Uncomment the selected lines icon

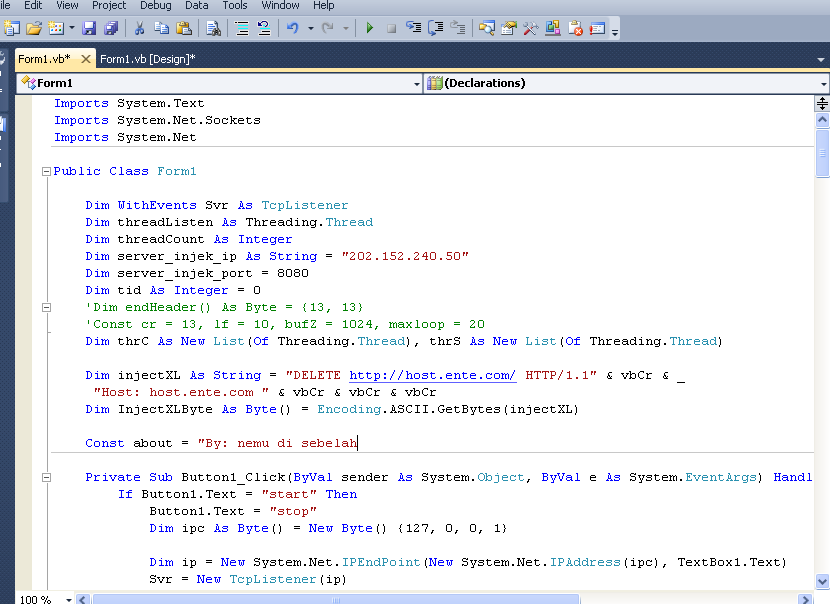tap(264, 28)
